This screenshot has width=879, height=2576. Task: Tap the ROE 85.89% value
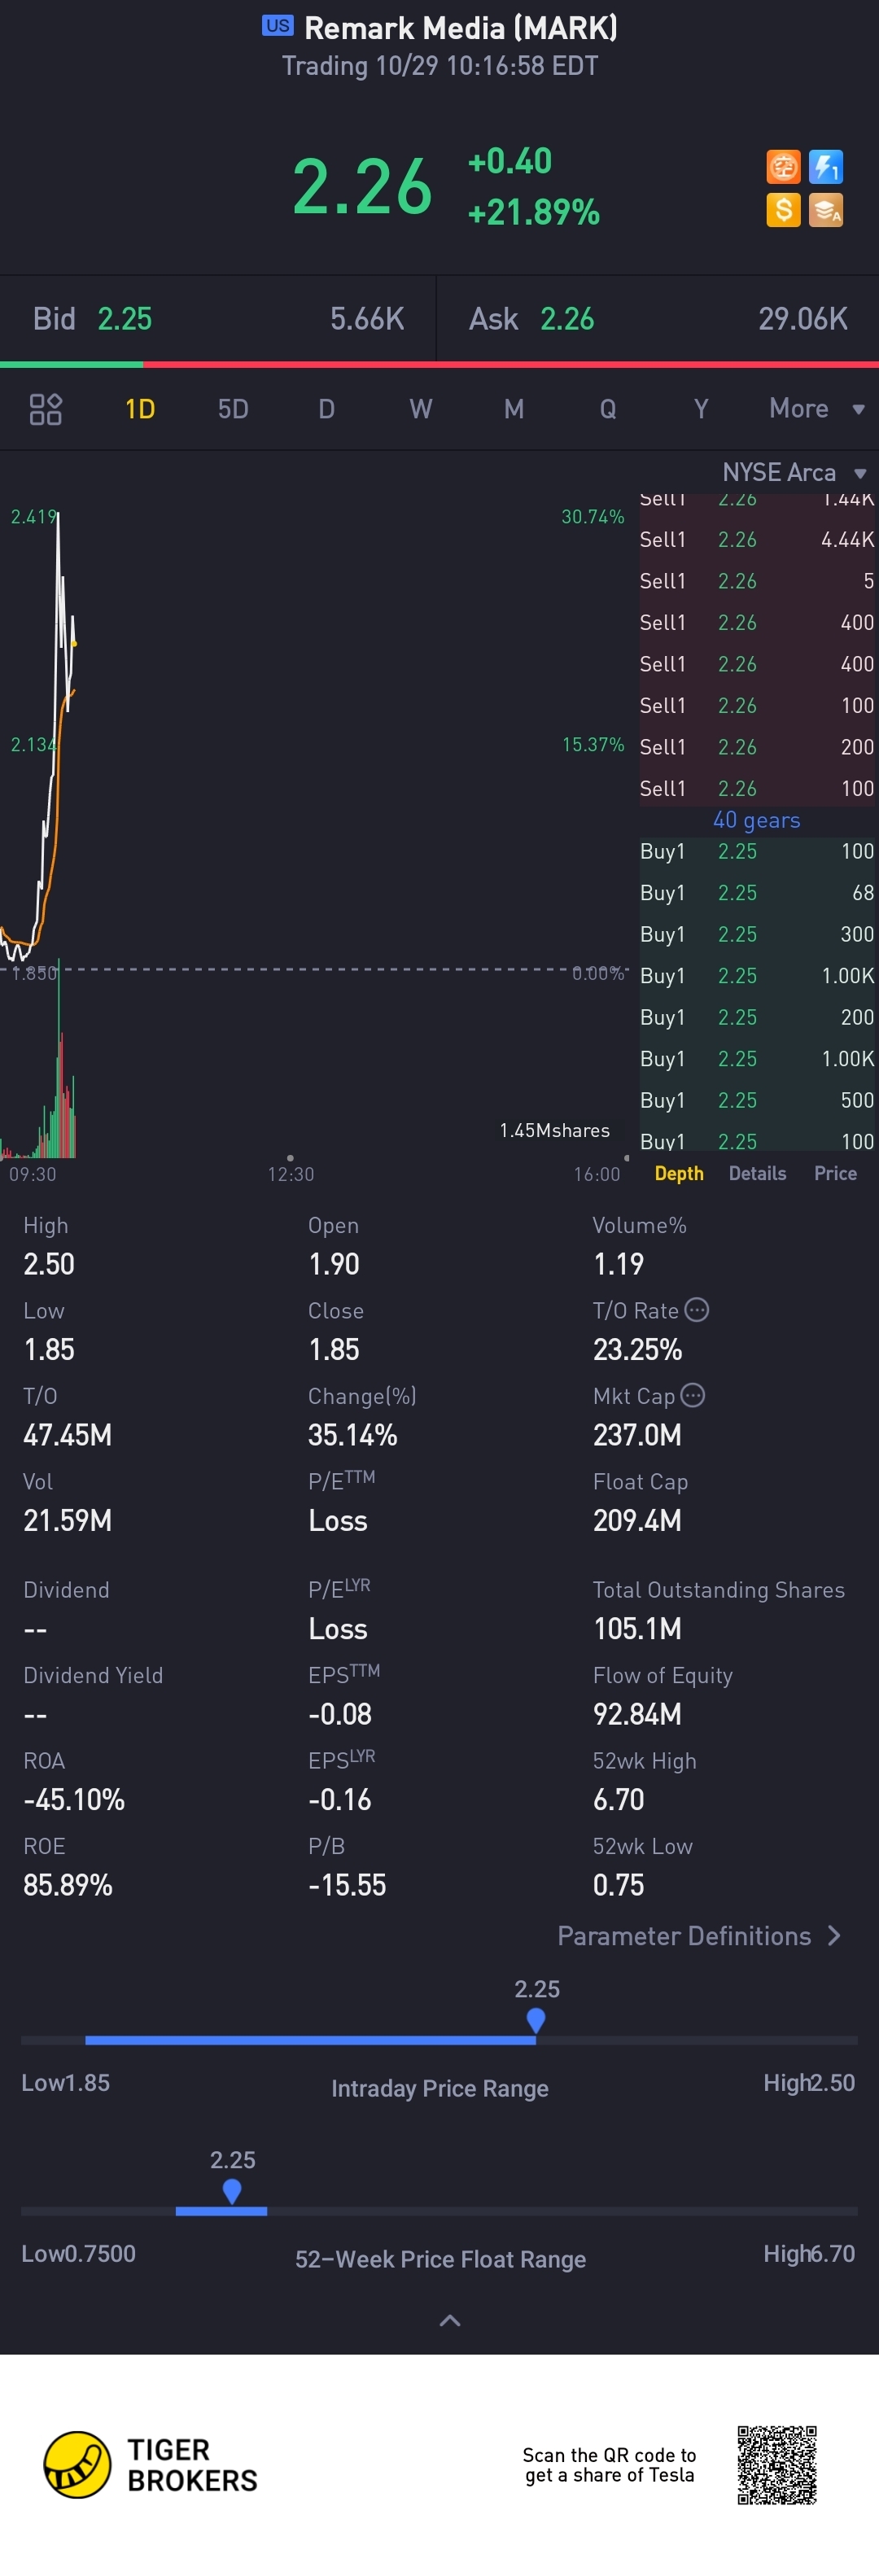click(x=68, y=1885)
